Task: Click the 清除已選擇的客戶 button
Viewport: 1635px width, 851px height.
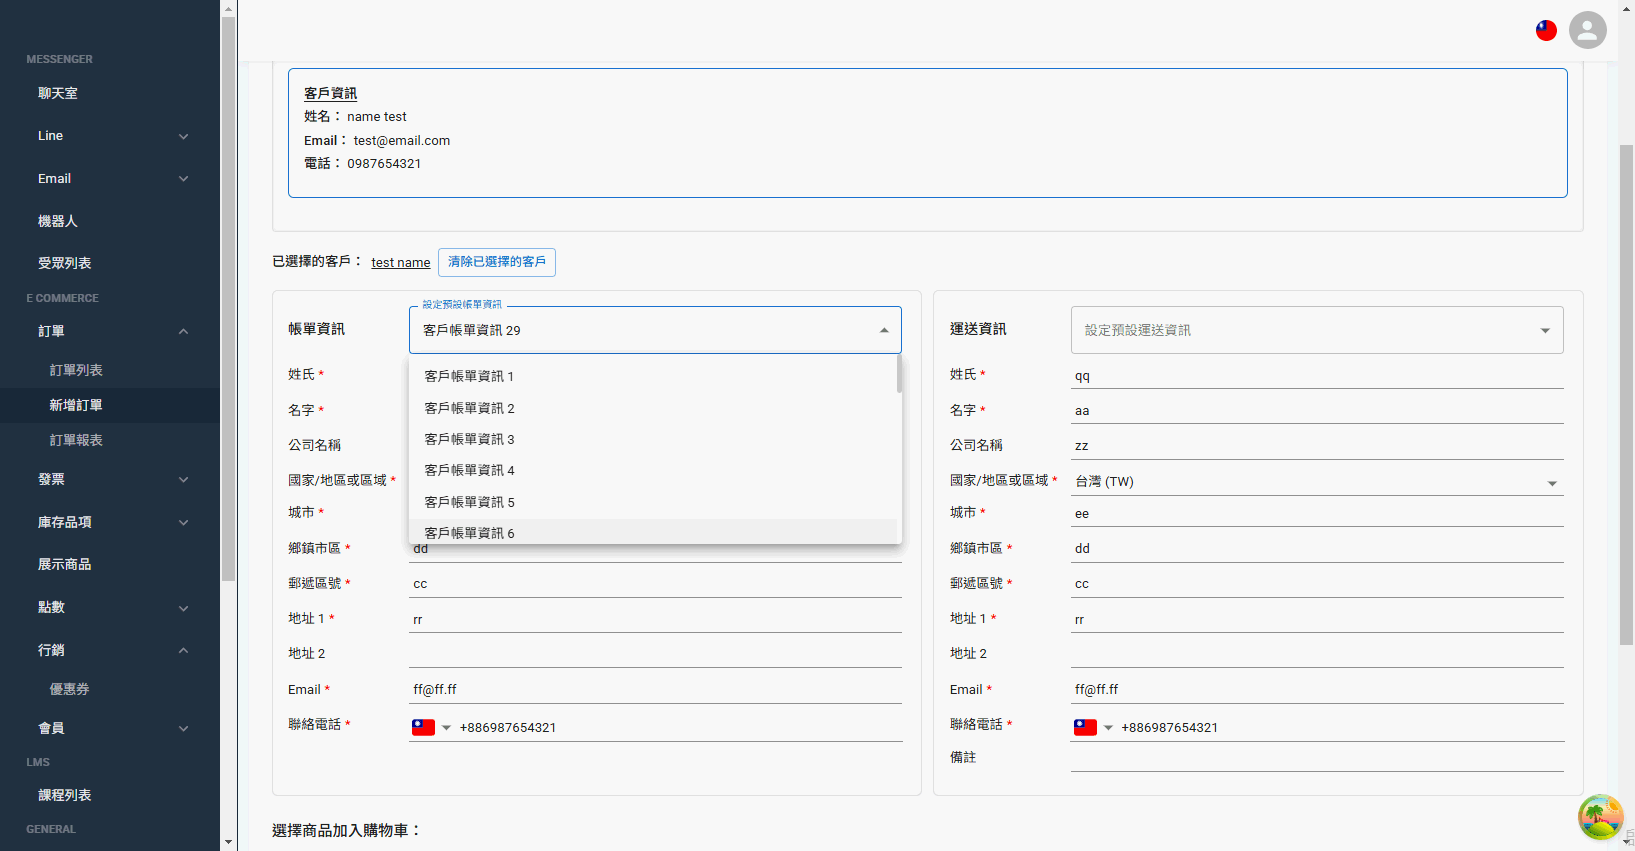Action: click(497, 262)
